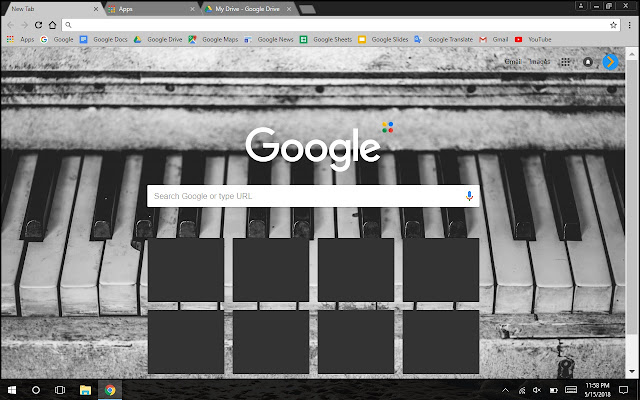Open the account profile avatar
640x400 pixels.
click(x=610, y=62)
